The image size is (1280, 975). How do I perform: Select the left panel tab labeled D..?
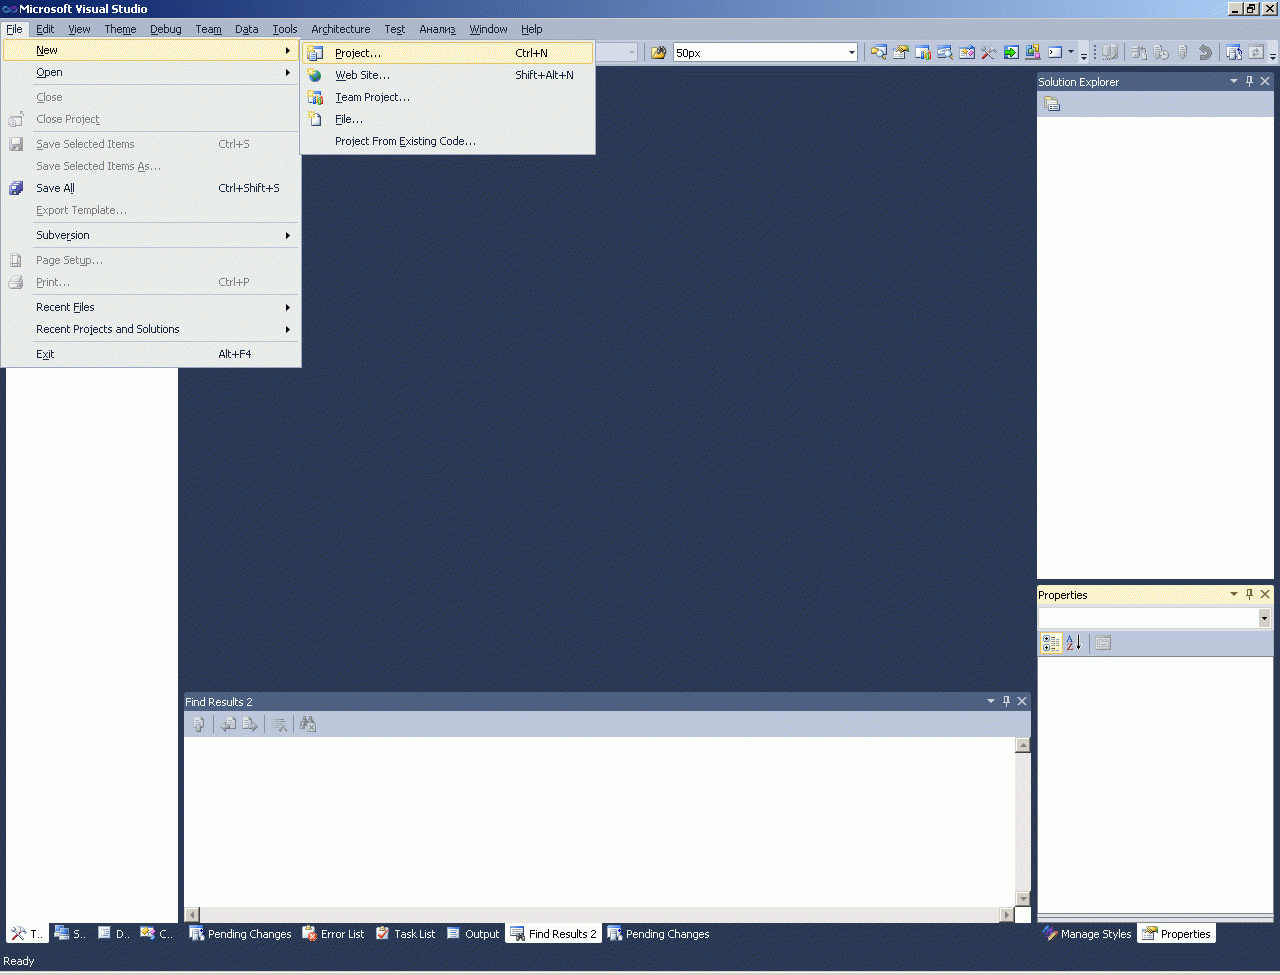[113, 934]
